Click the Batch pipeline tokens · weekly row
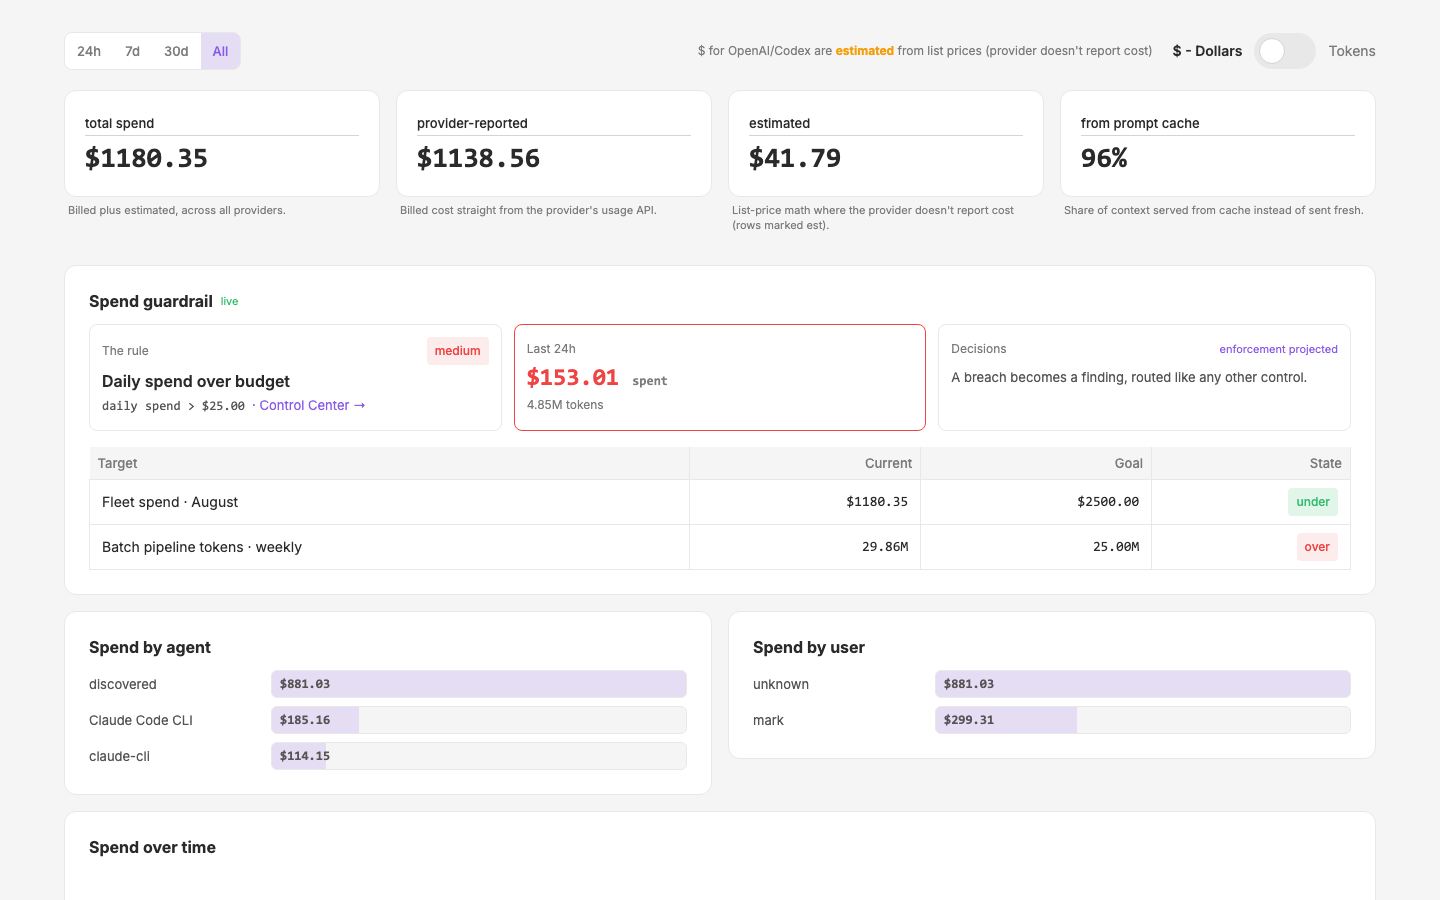This screenshot has height=900, width=1440. click(x=720, y=547)
